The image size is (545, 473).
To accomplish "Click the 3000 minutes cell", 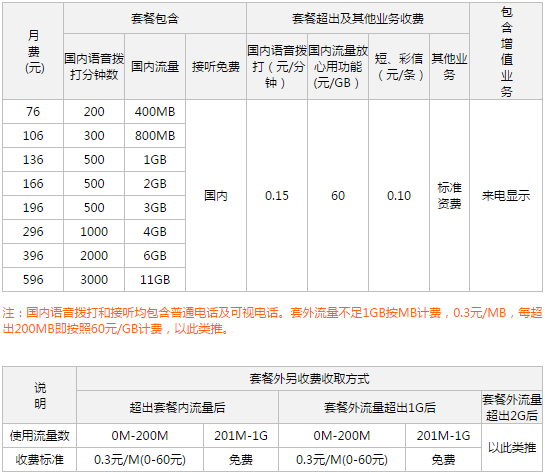I will (94, 279).
